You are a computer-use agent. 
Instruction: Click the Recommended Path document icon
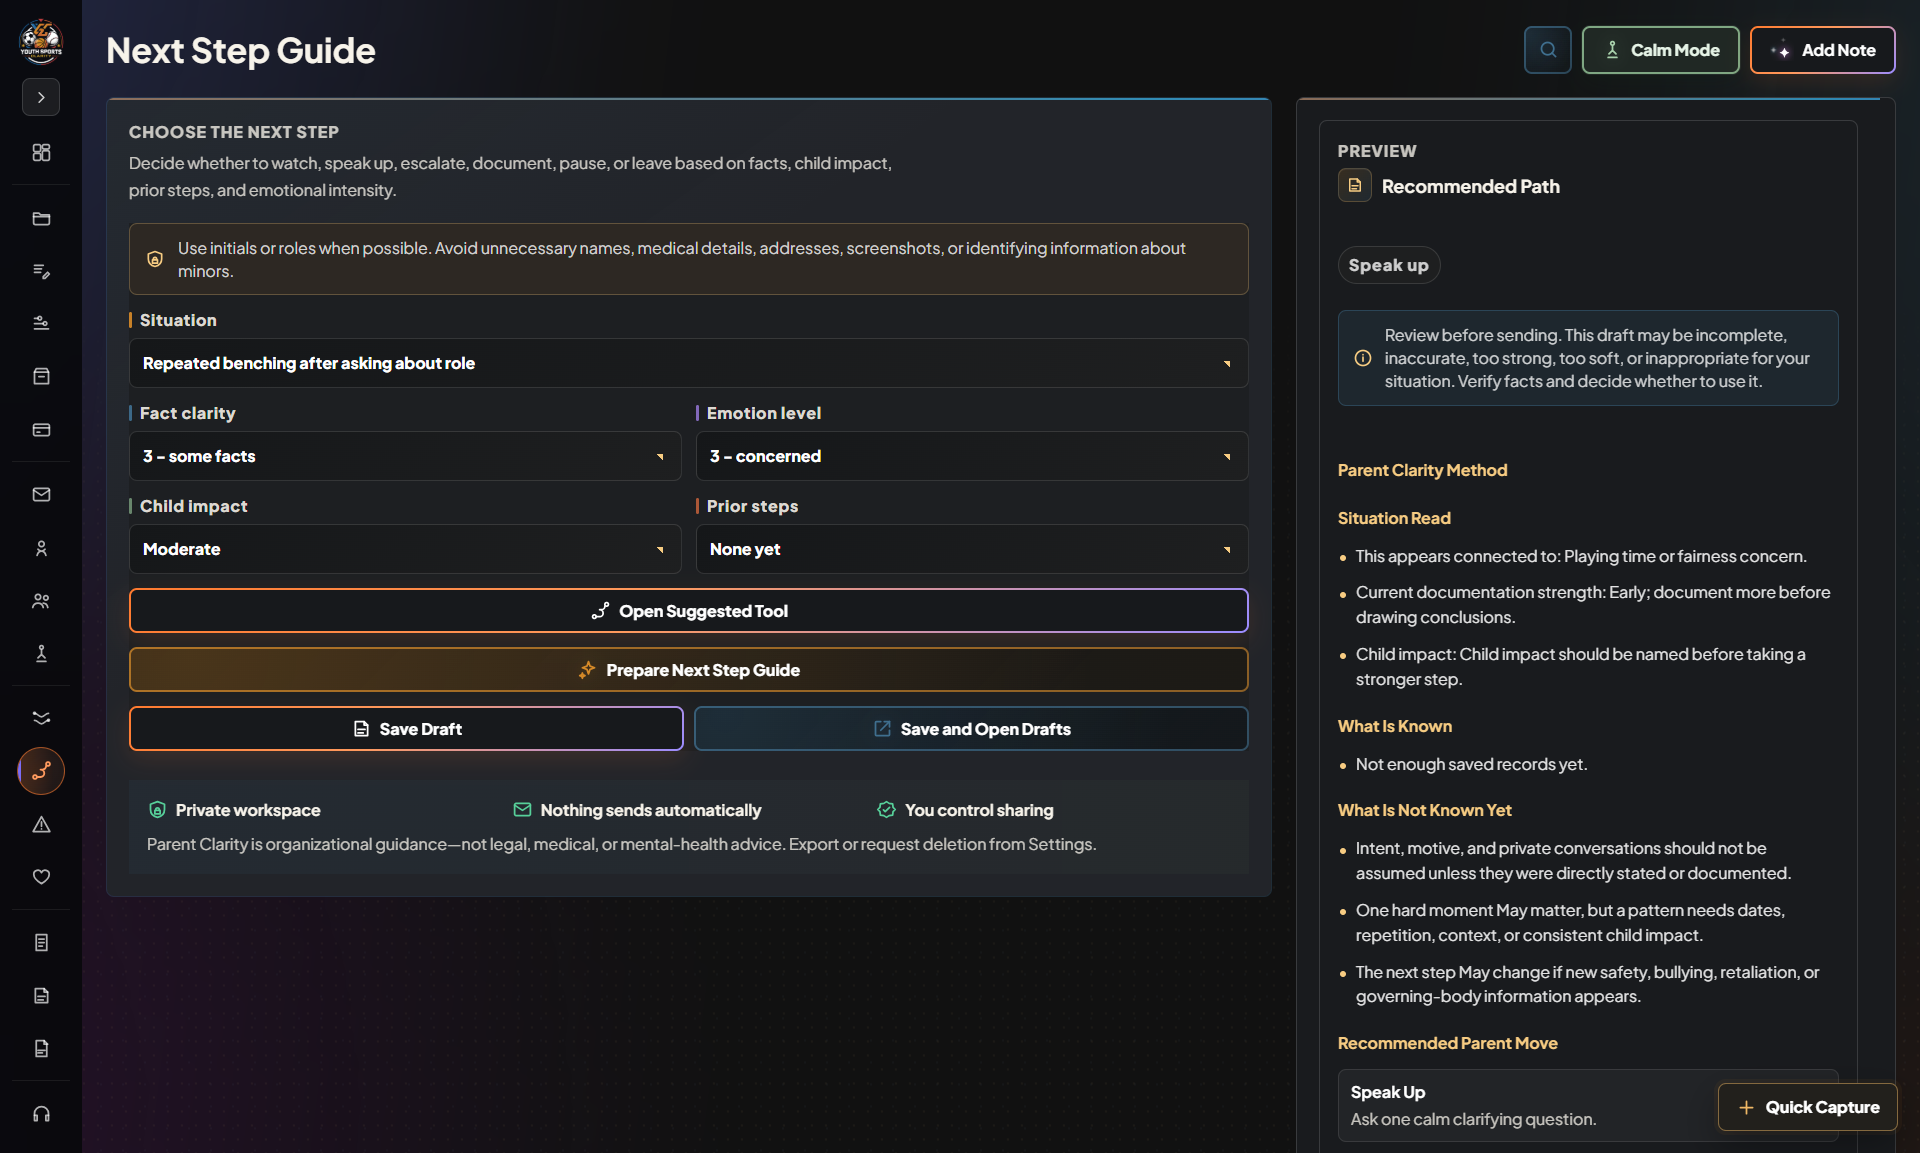tap(1355, 186)
